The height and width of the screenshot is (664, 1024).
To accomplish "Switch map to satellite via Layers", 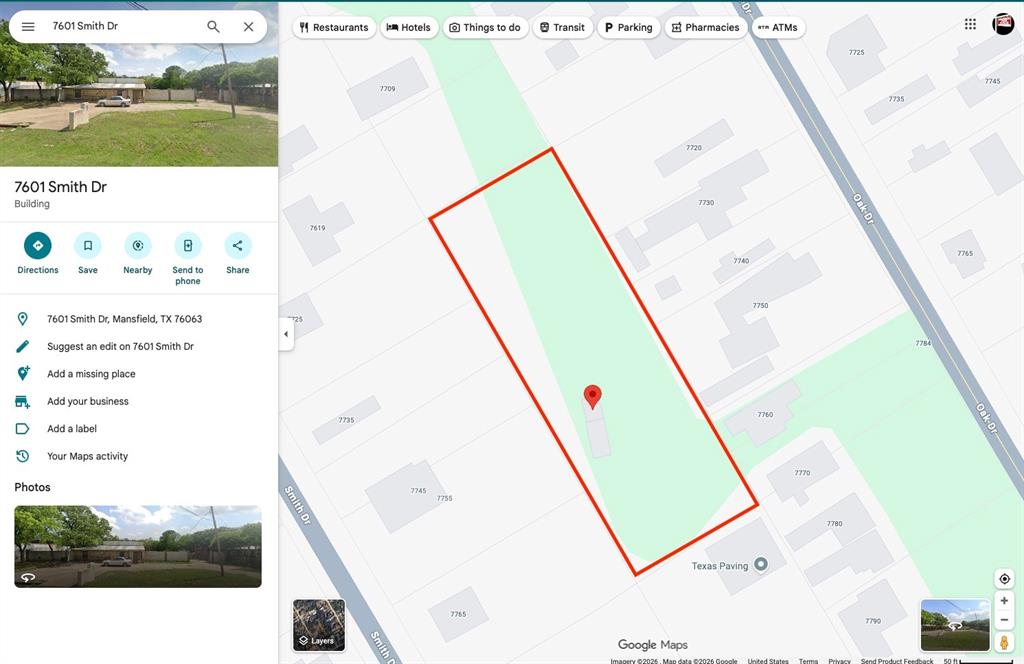I will tap(319, 625).
